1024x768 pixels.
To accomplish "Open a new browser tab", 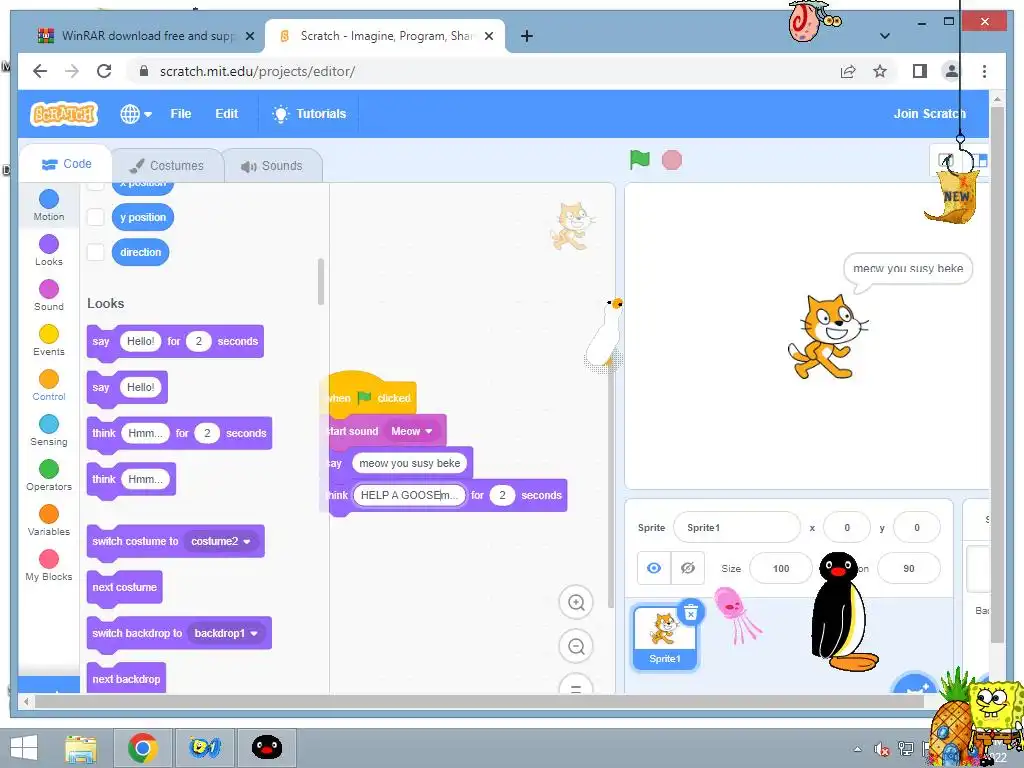I will point(526,37).
